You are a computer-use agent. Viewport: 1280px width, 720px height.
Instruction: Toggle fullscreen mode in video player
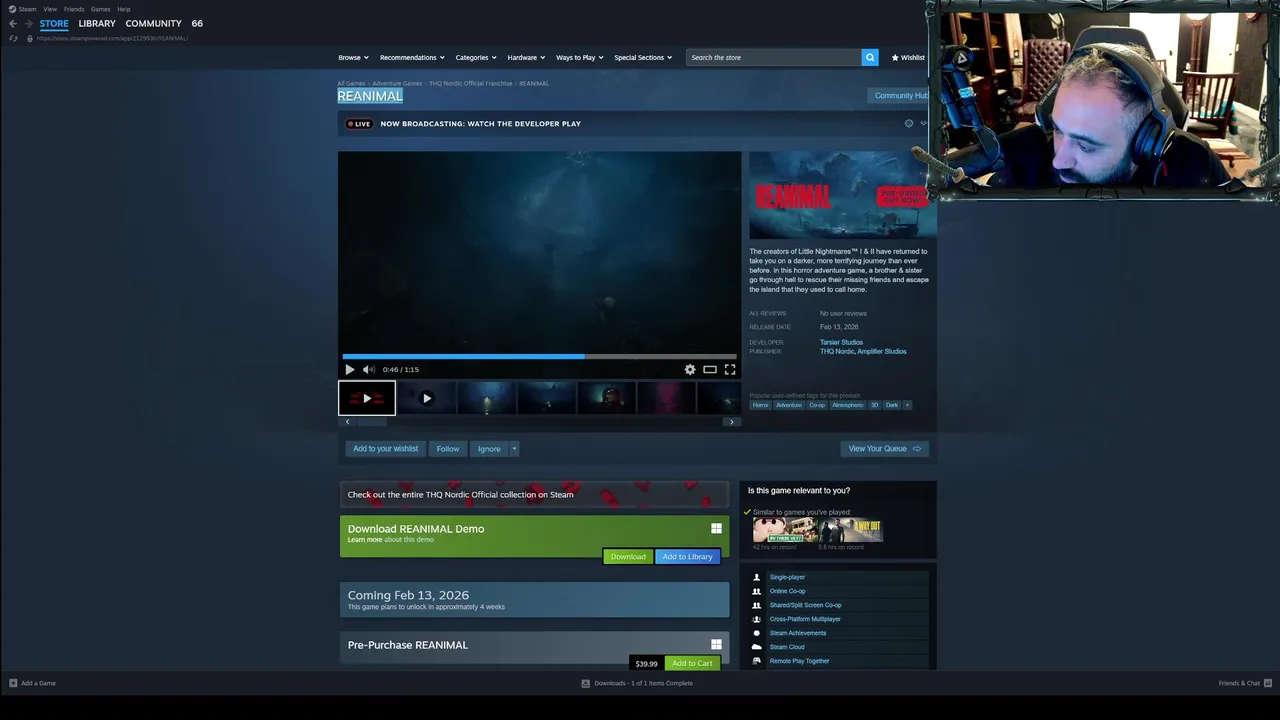coord(730,369)
